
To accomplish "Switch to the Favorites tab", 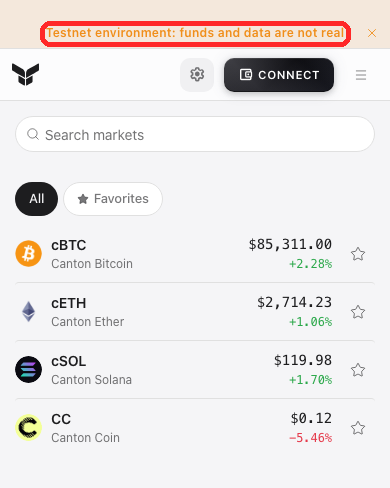I will click(x=113, y=199).
